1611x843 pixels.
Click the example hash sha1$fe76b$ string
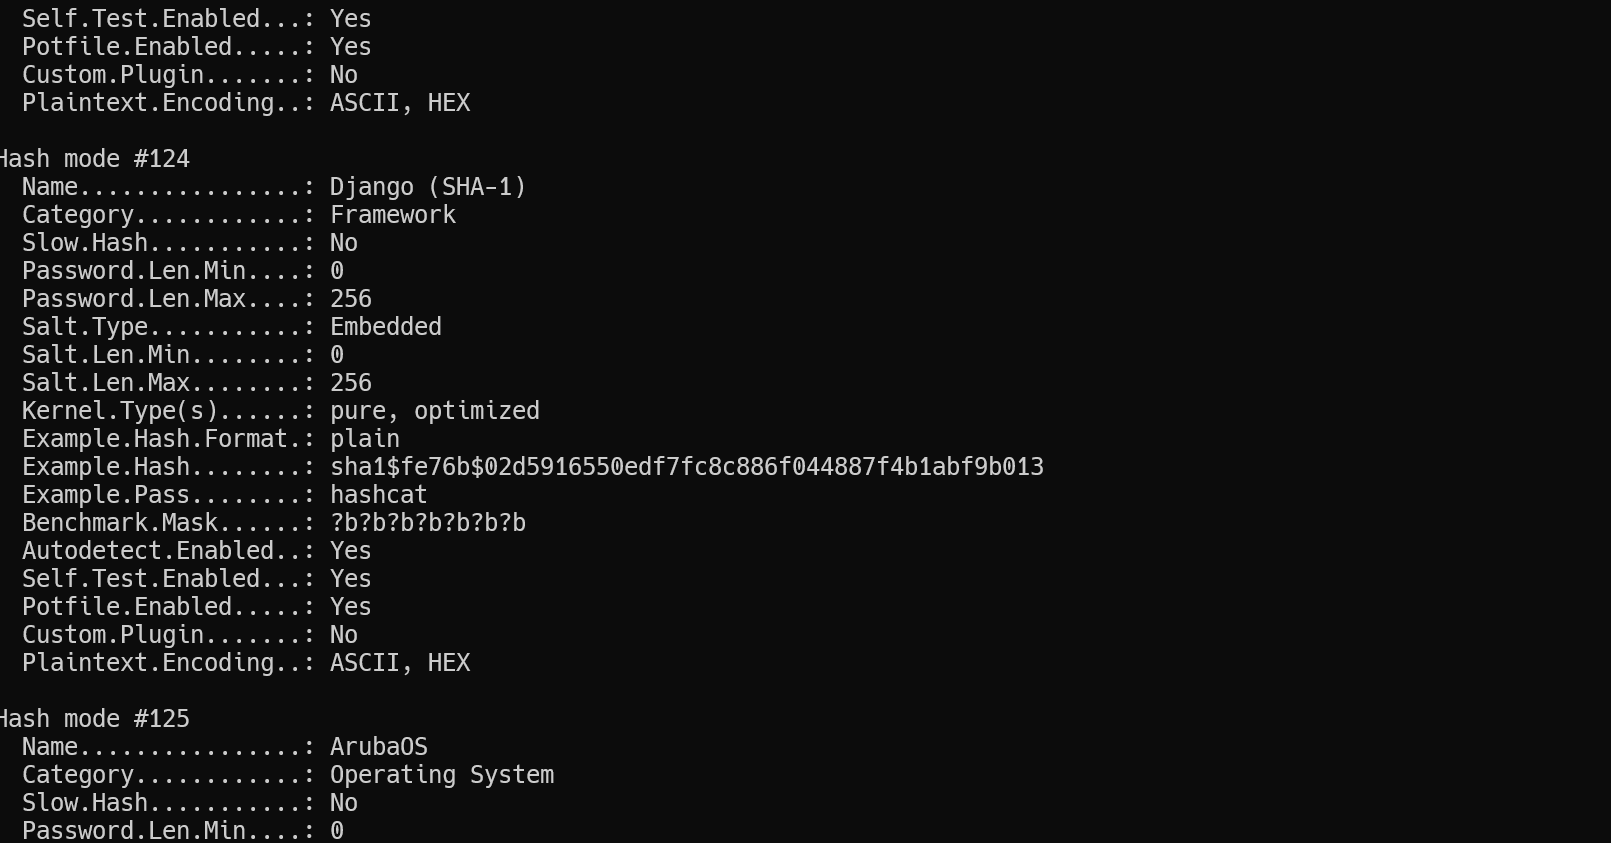pyautogui.click(x=687, y=467)
